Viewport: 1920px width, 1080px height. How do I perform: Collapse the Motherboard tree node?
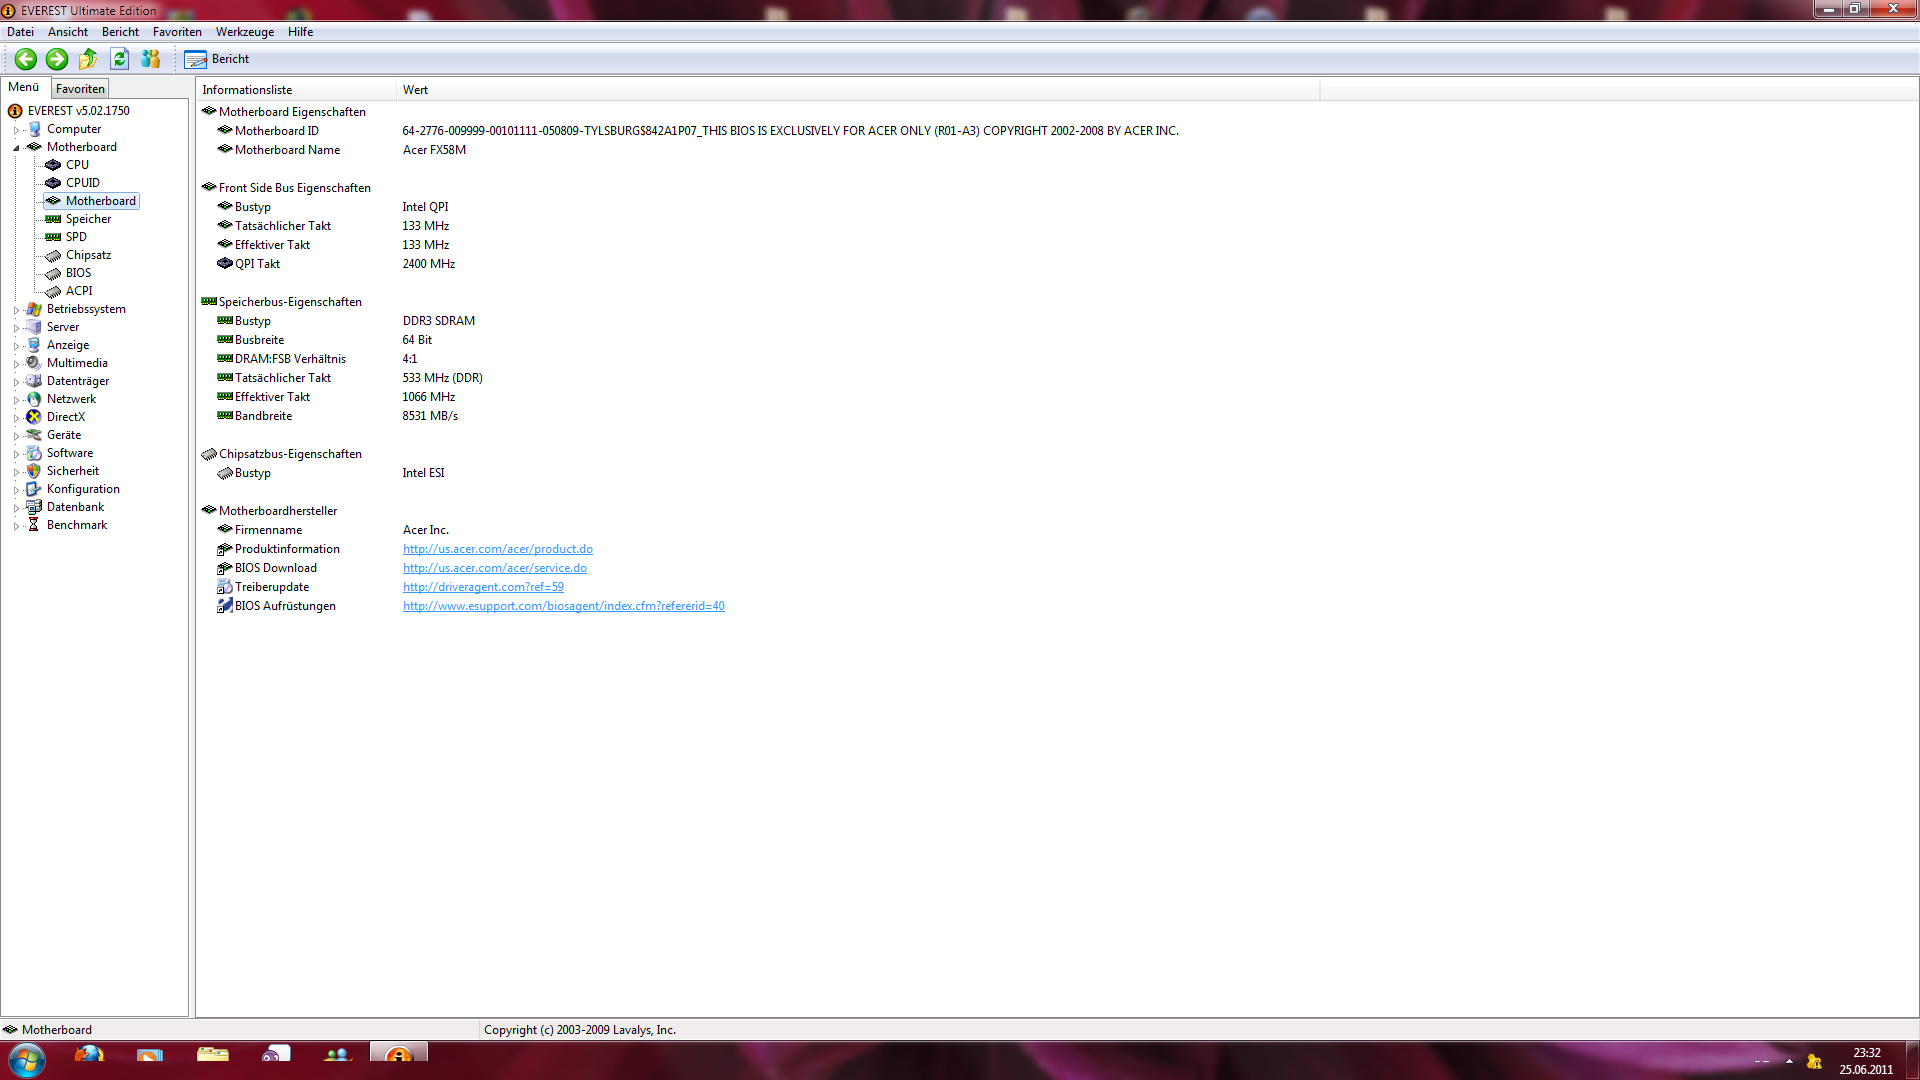(x=16, y=148)
